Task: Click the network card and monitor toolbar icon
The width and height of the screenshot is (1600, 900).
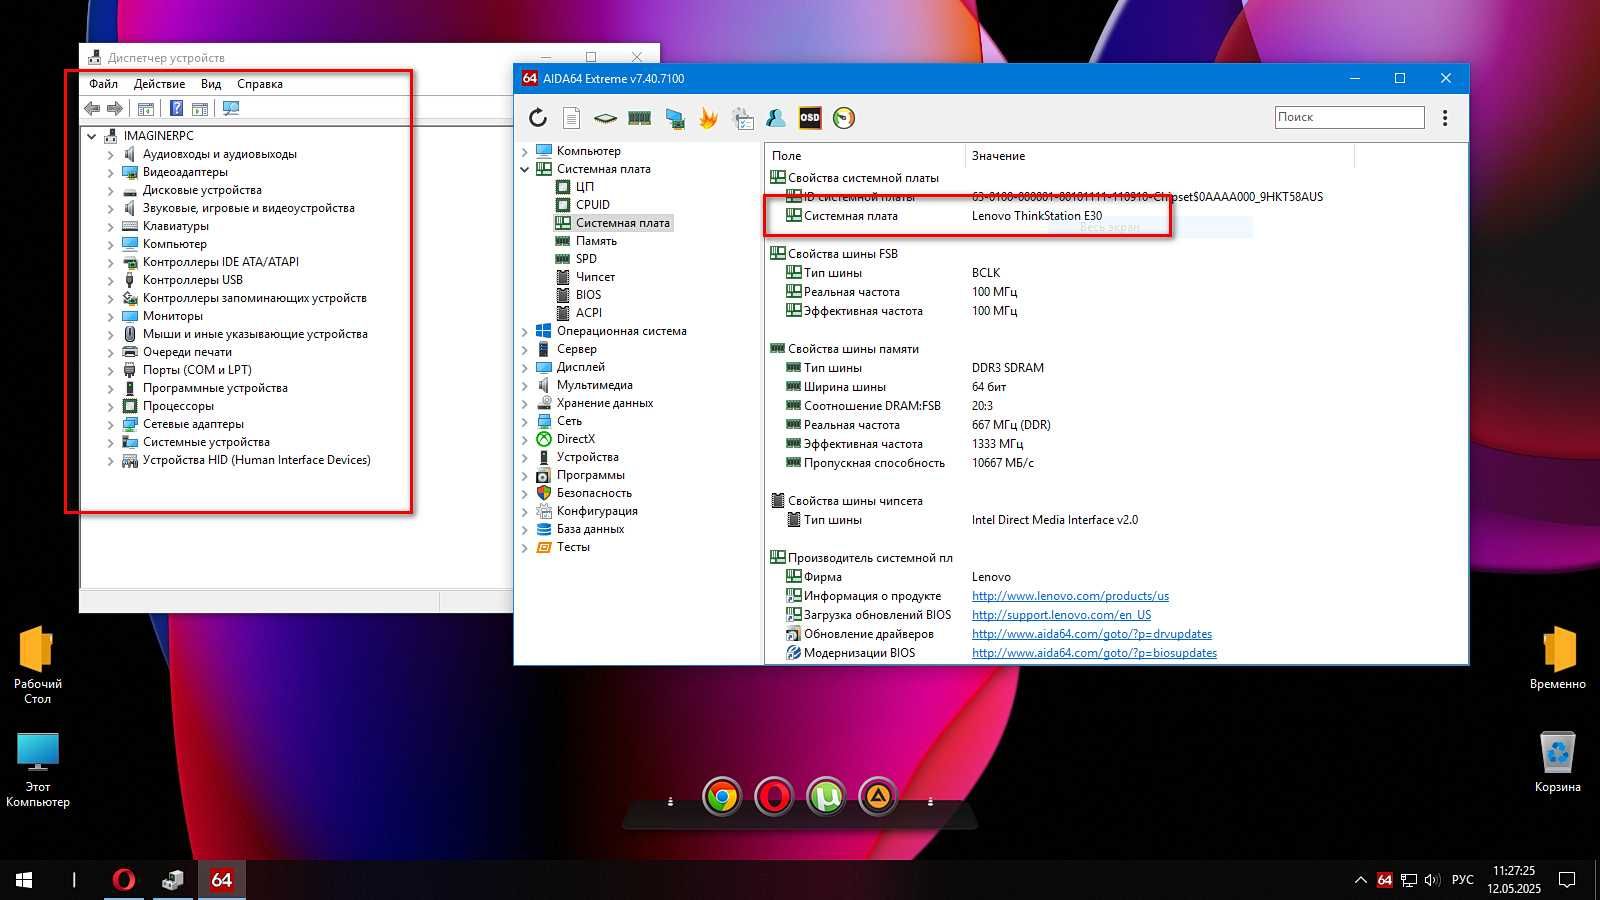Action: click(x=675, y=119)
